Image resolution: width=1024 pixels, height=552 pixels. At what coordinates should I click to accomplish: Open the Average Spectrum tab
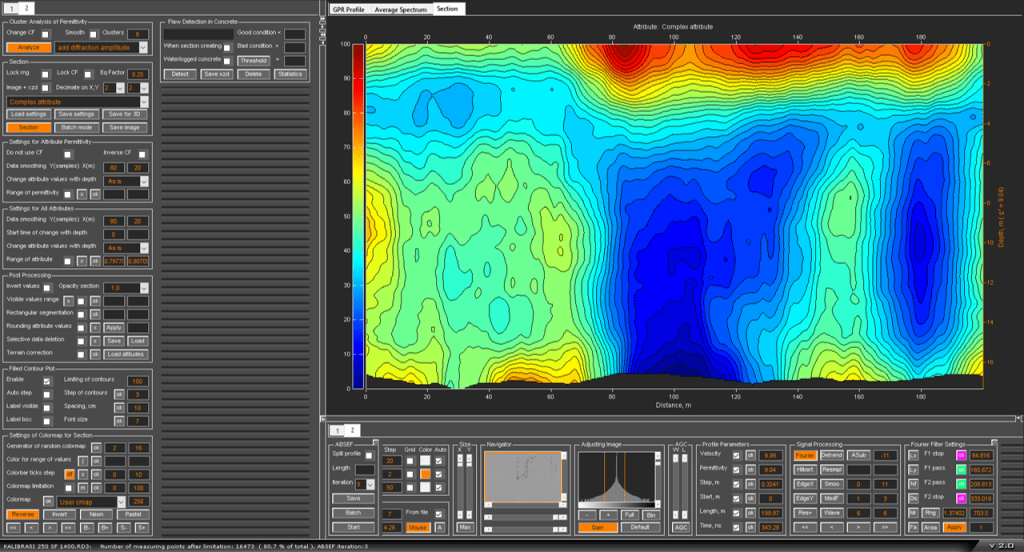[401, 8]
